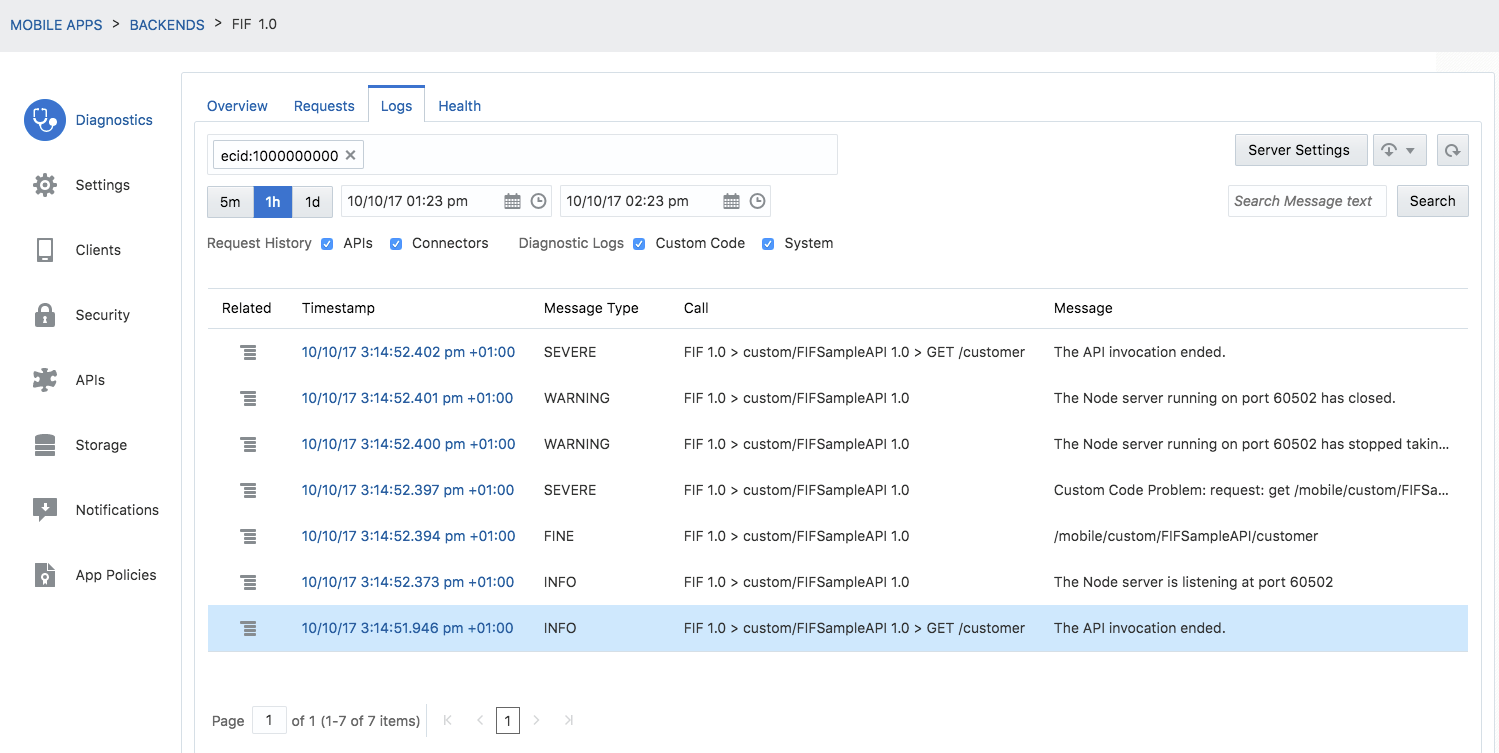Remove the ecid:1000000000 filter tag
The height and width of the screenshot is (753, 1499).
coord(350,155)
